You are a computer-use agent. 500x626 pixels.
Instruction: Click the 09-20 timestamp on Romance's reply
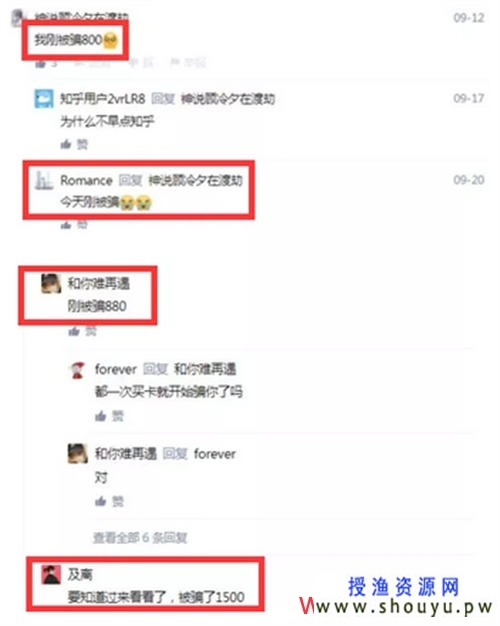tap(469, 180)
